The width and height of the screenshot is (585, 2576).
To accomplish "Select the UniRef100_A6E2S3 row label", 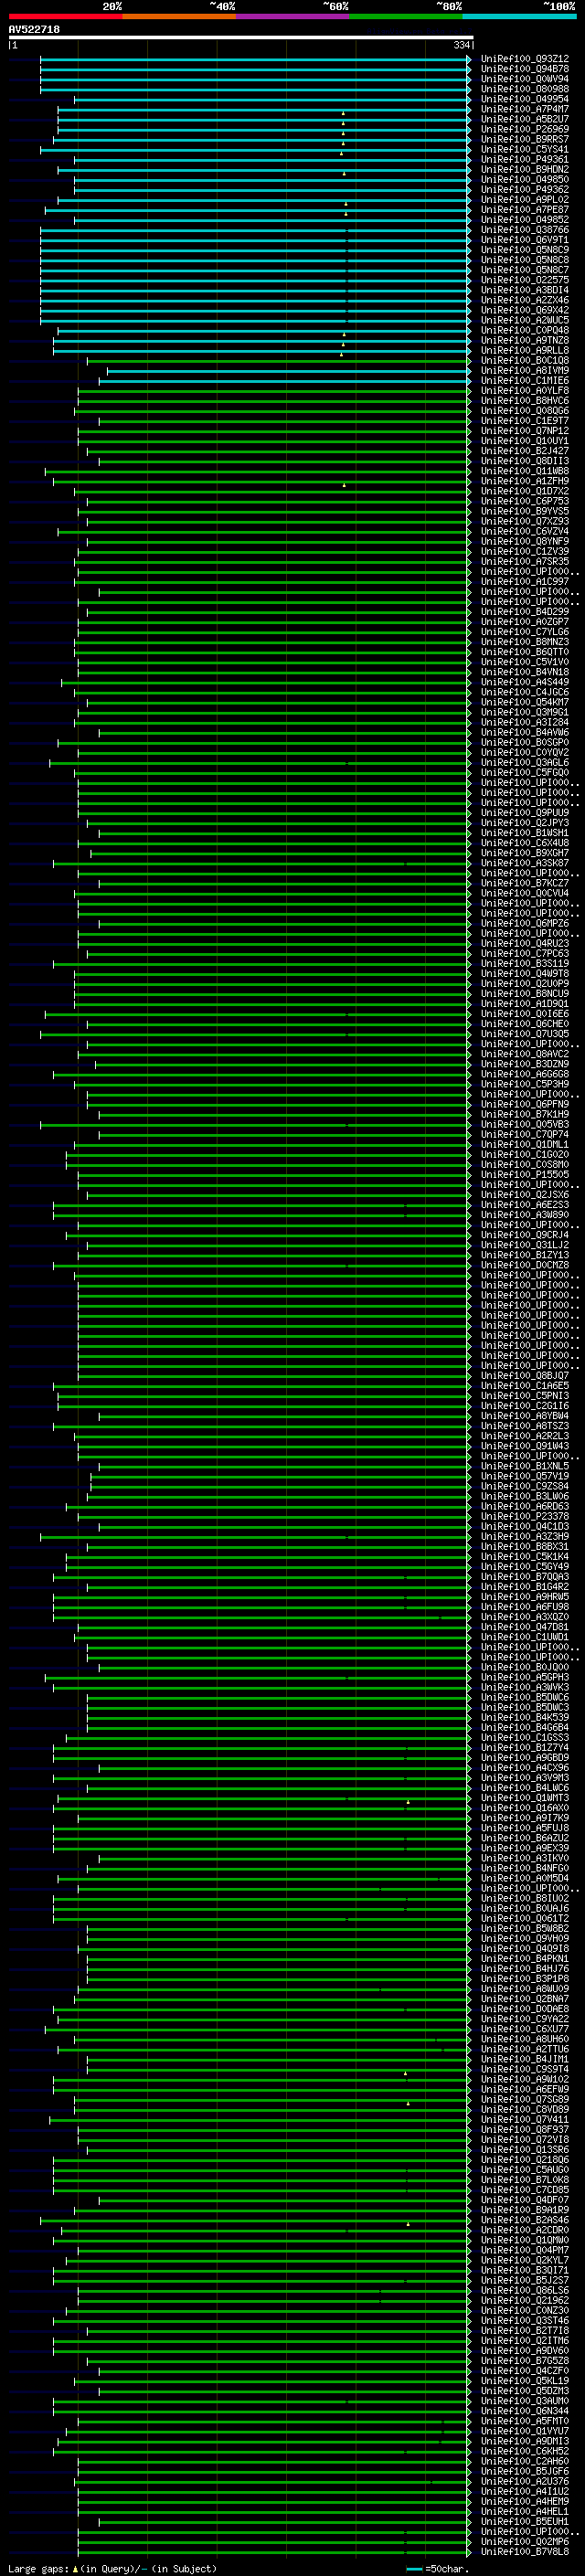I will click(x=525, y=1204).
